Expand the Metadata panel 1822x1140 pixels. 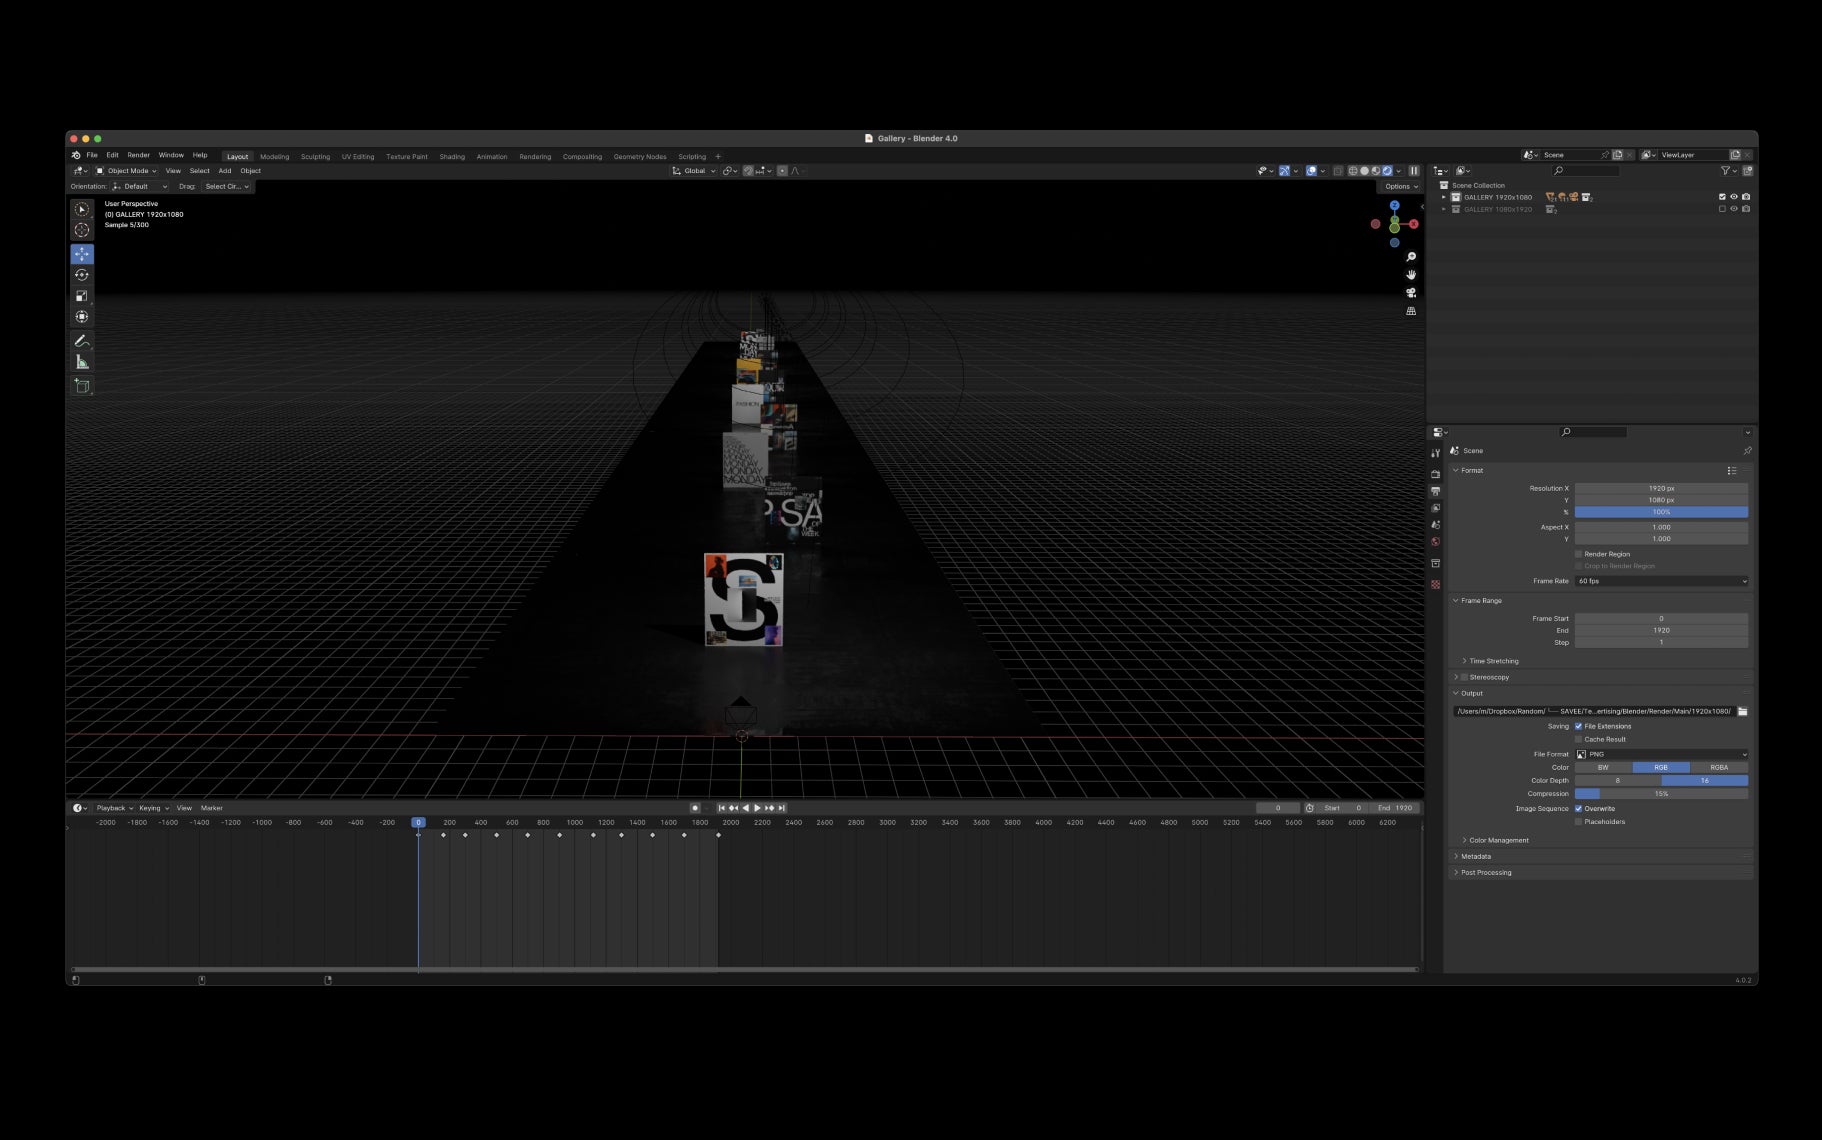coord(1476,856)
